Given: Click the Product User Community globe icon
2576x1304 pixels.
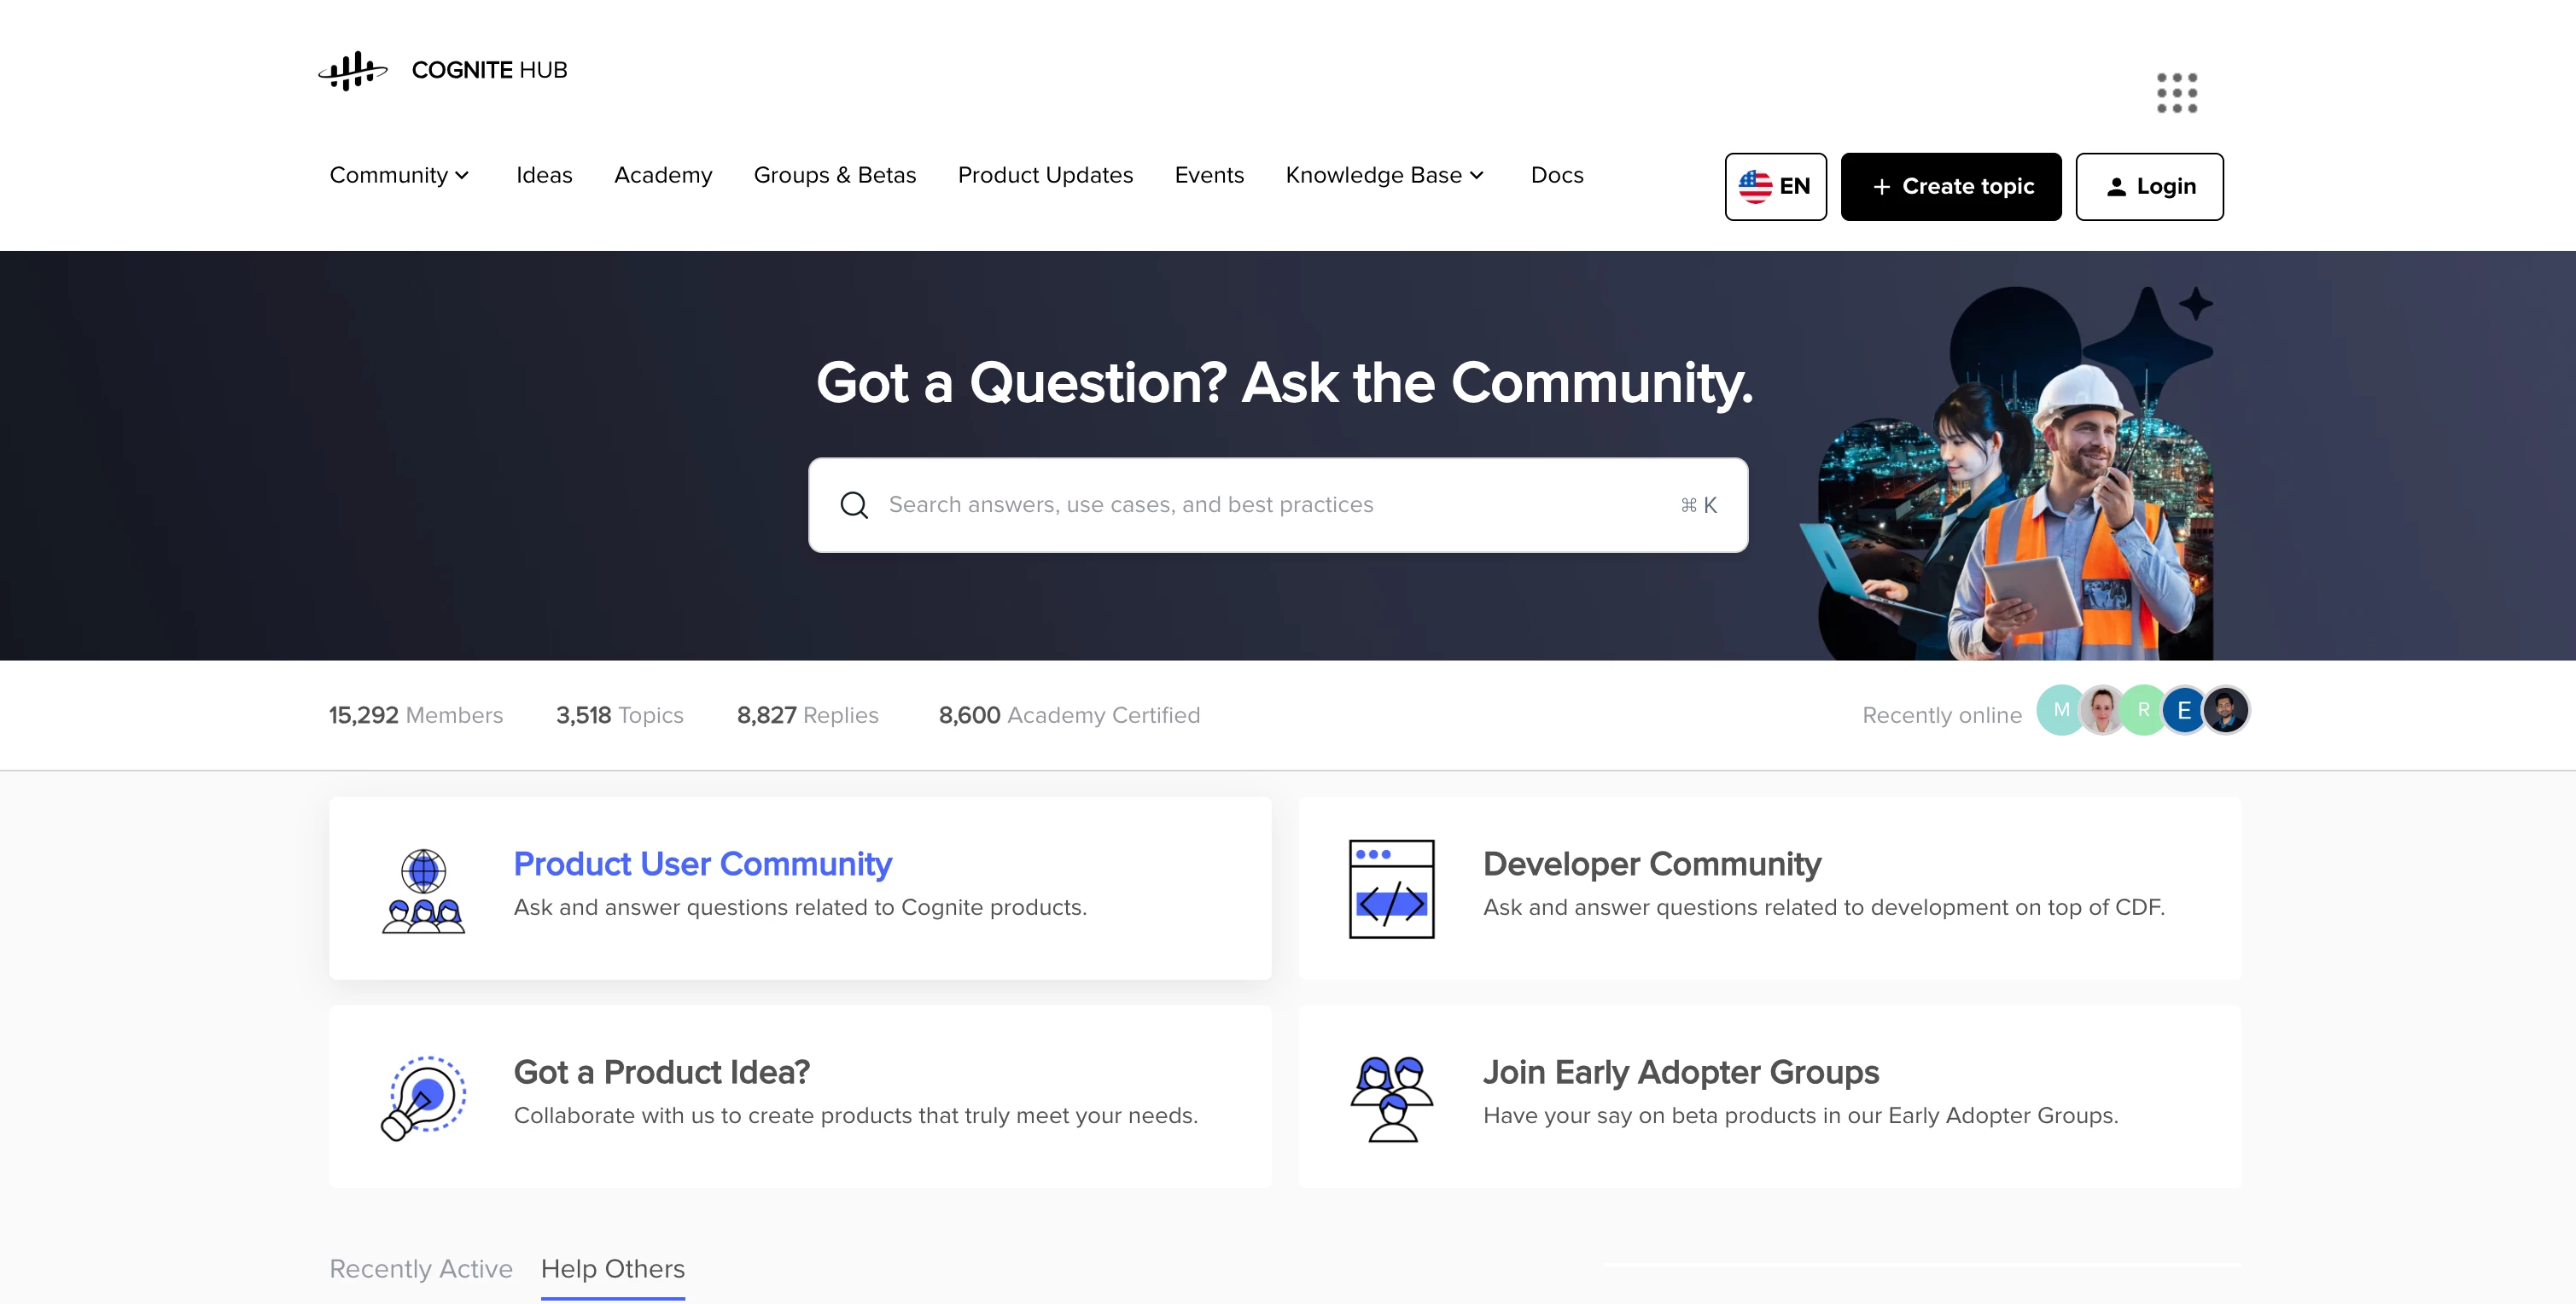Looking at the screenshot, I should [423, 890].
